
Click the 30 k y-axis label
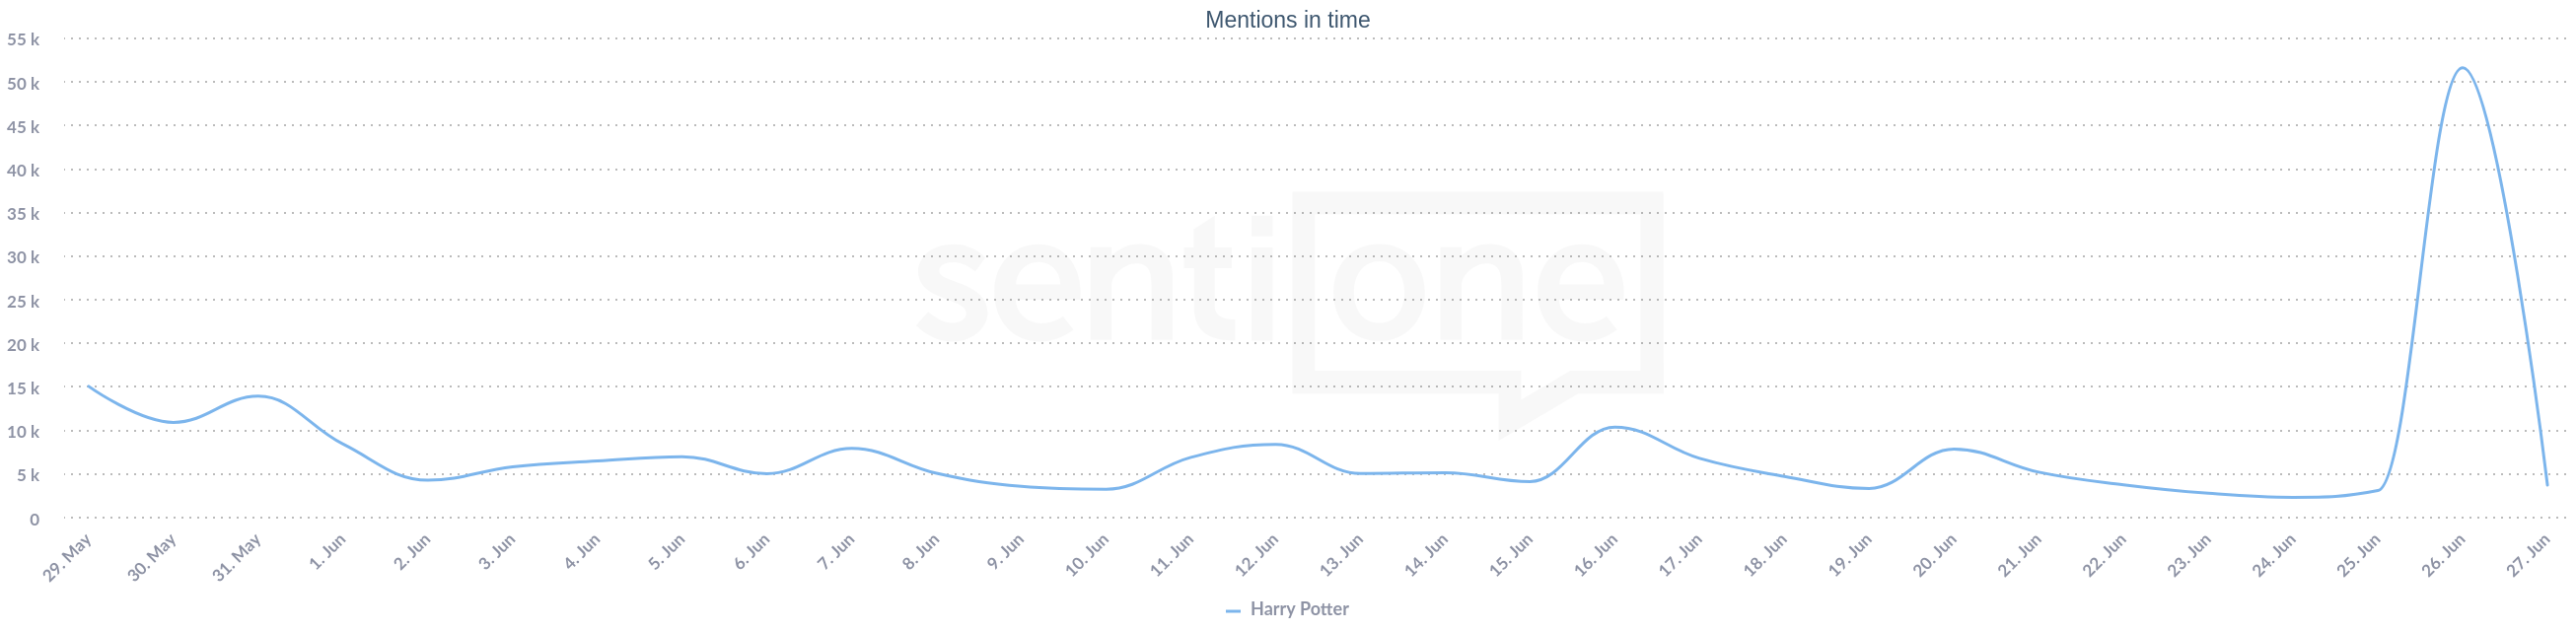point(23,257)
